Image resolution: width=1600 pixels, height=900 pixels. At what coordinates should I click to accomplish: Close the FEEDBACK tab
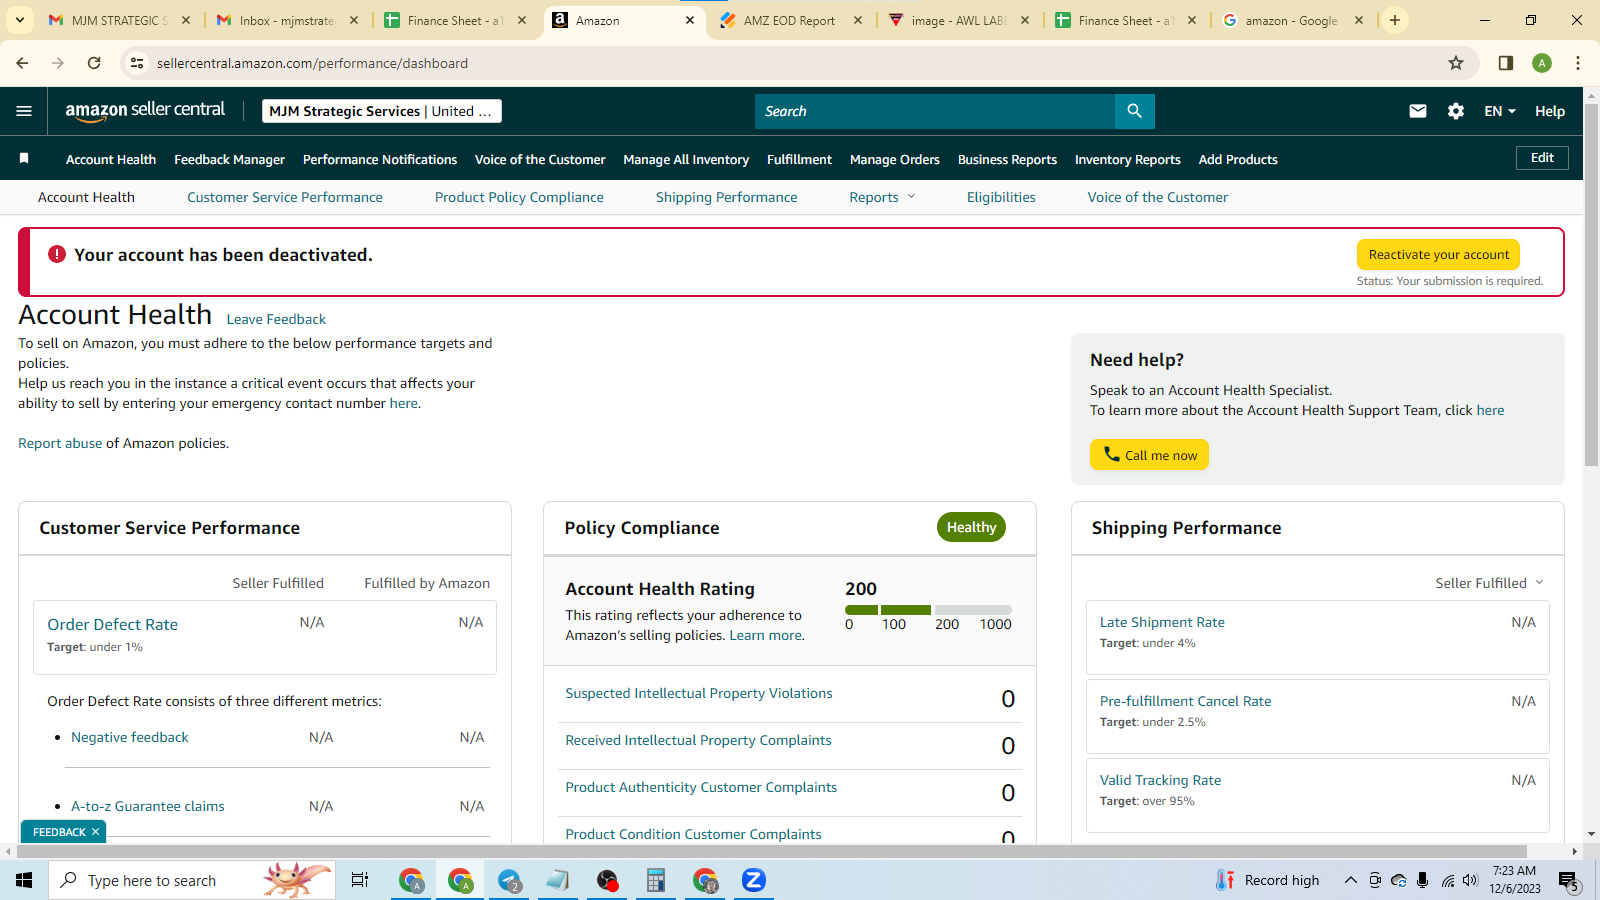[96, 832]
